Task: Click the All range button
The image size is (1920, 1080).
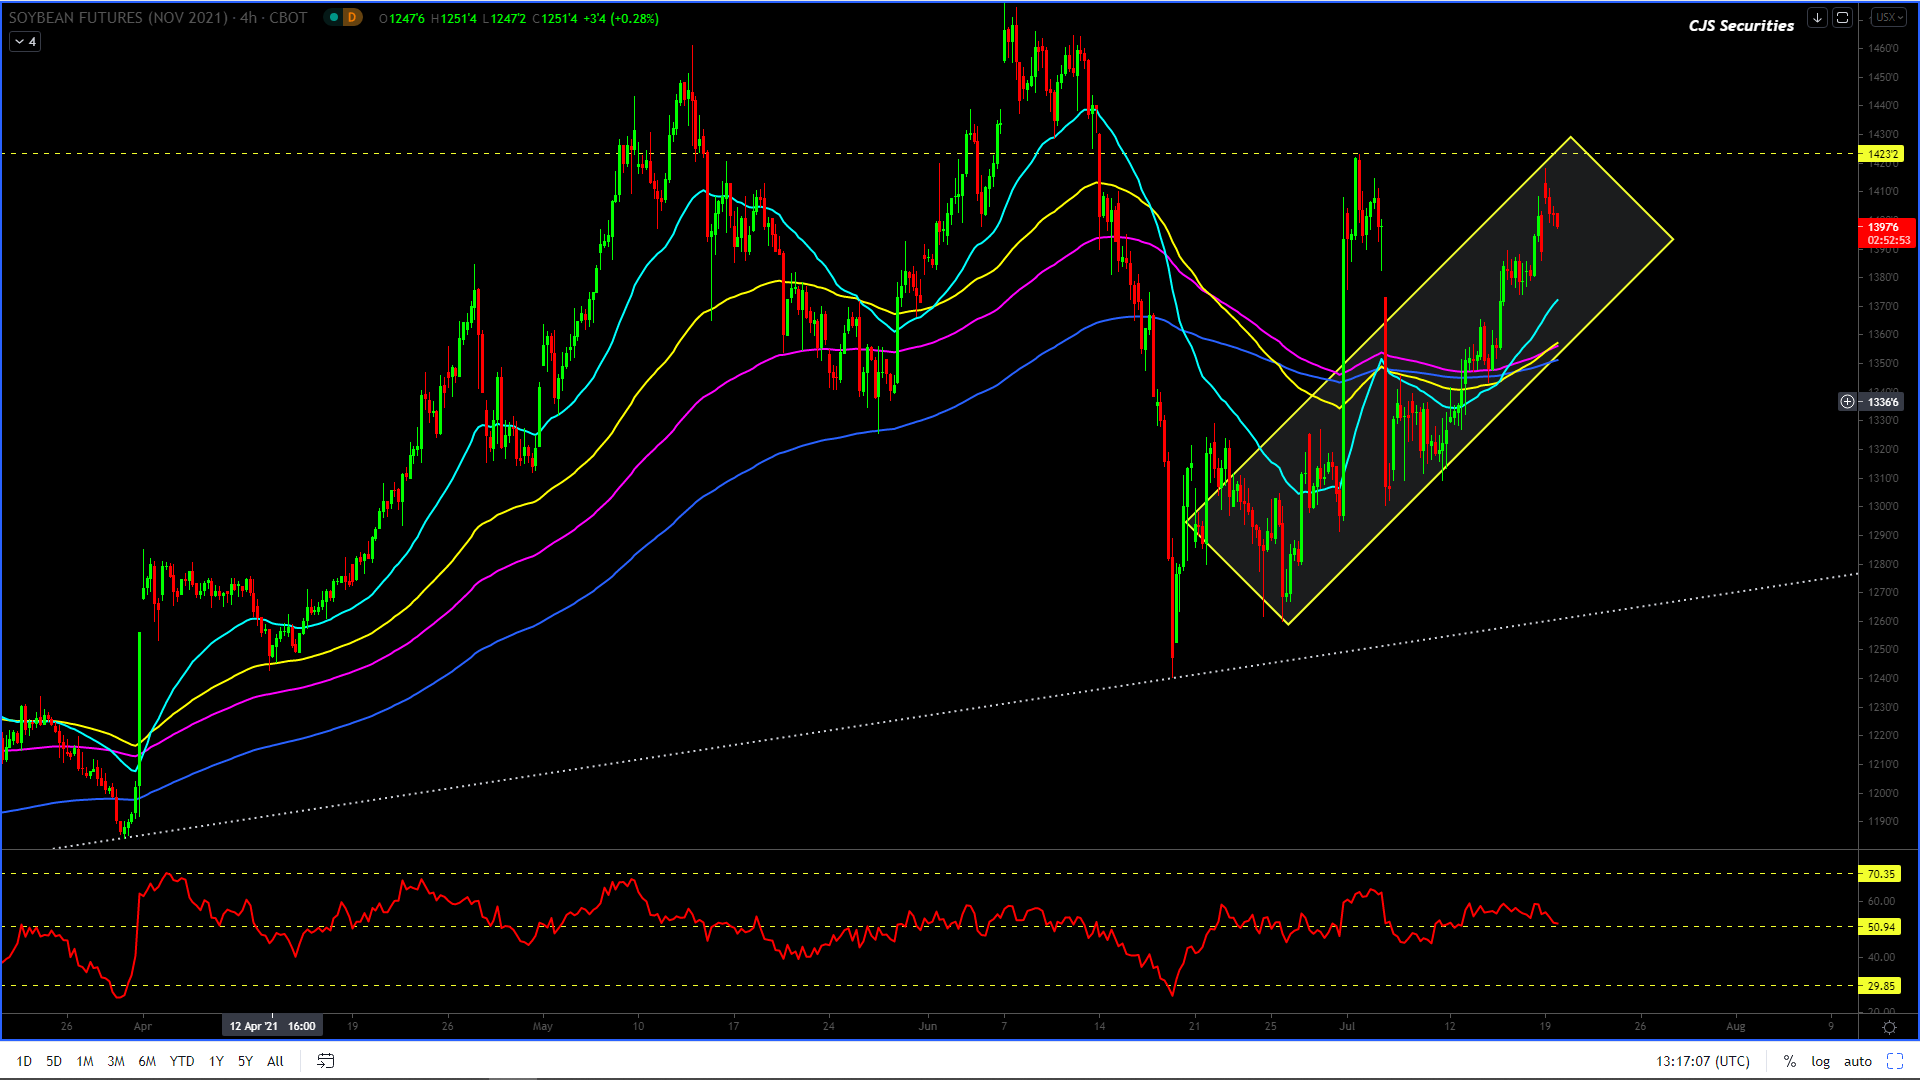Action: pos(275,1061)
